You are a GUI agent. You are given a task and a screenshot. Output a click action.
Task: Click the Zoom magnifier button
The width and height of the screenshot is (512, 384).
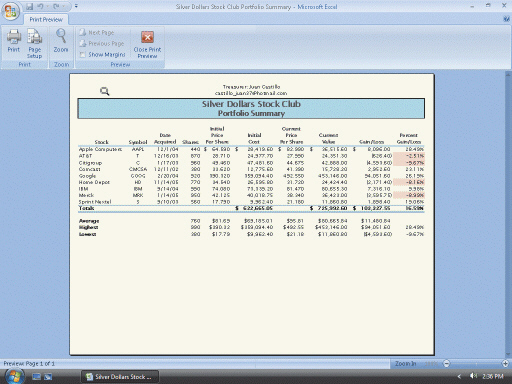(61, 41)
